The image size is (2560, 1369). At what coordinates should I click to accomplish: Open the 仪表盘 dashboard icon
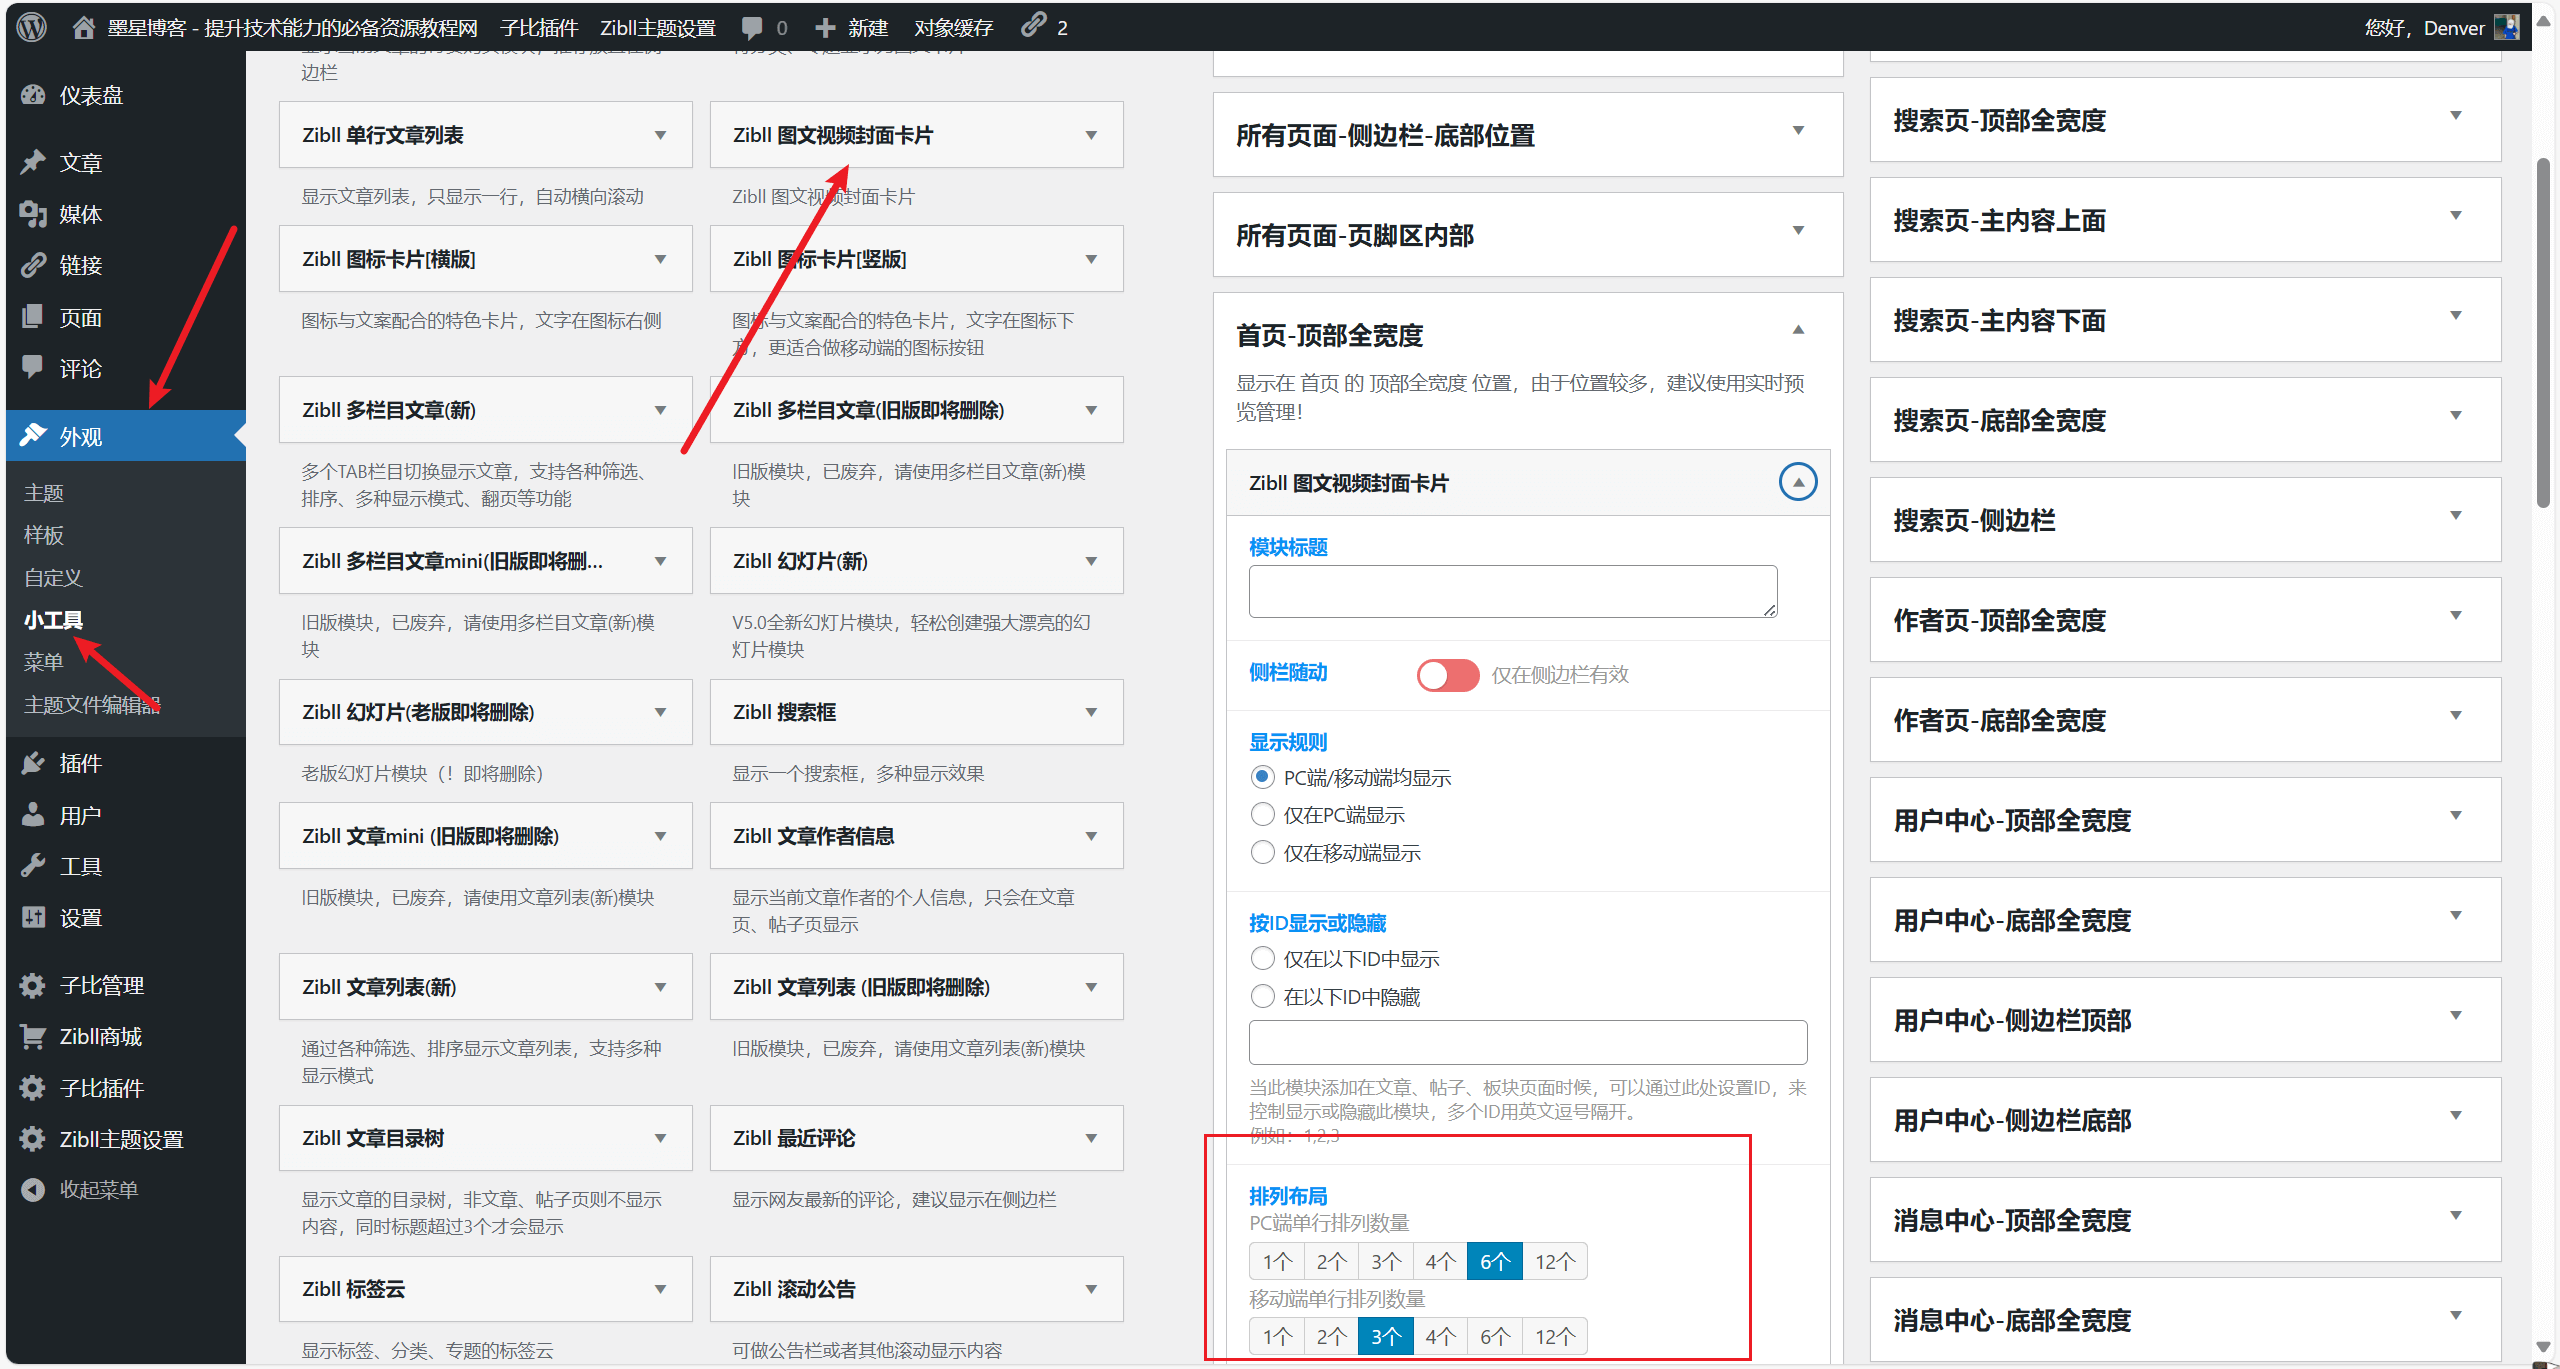coord(33,95)
